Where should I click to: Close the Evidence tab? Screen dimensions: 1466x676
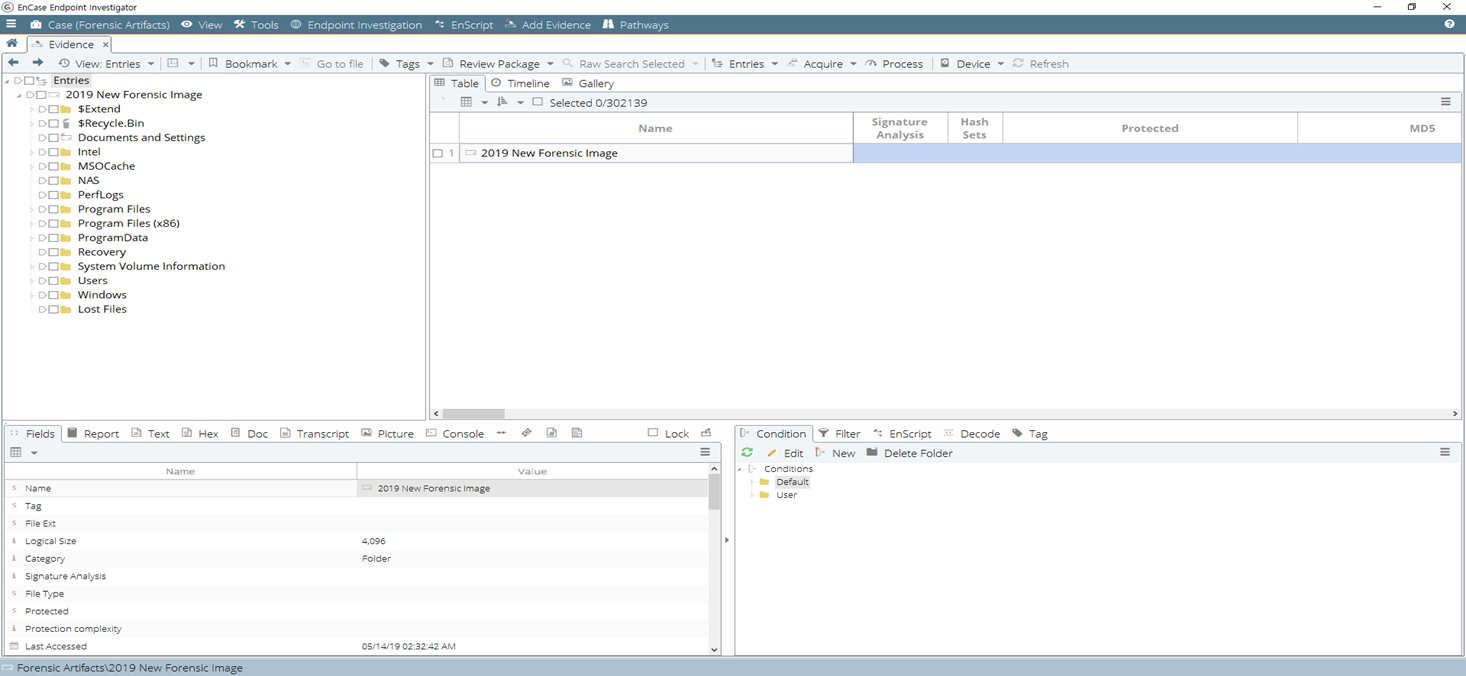tap(105, 44)
